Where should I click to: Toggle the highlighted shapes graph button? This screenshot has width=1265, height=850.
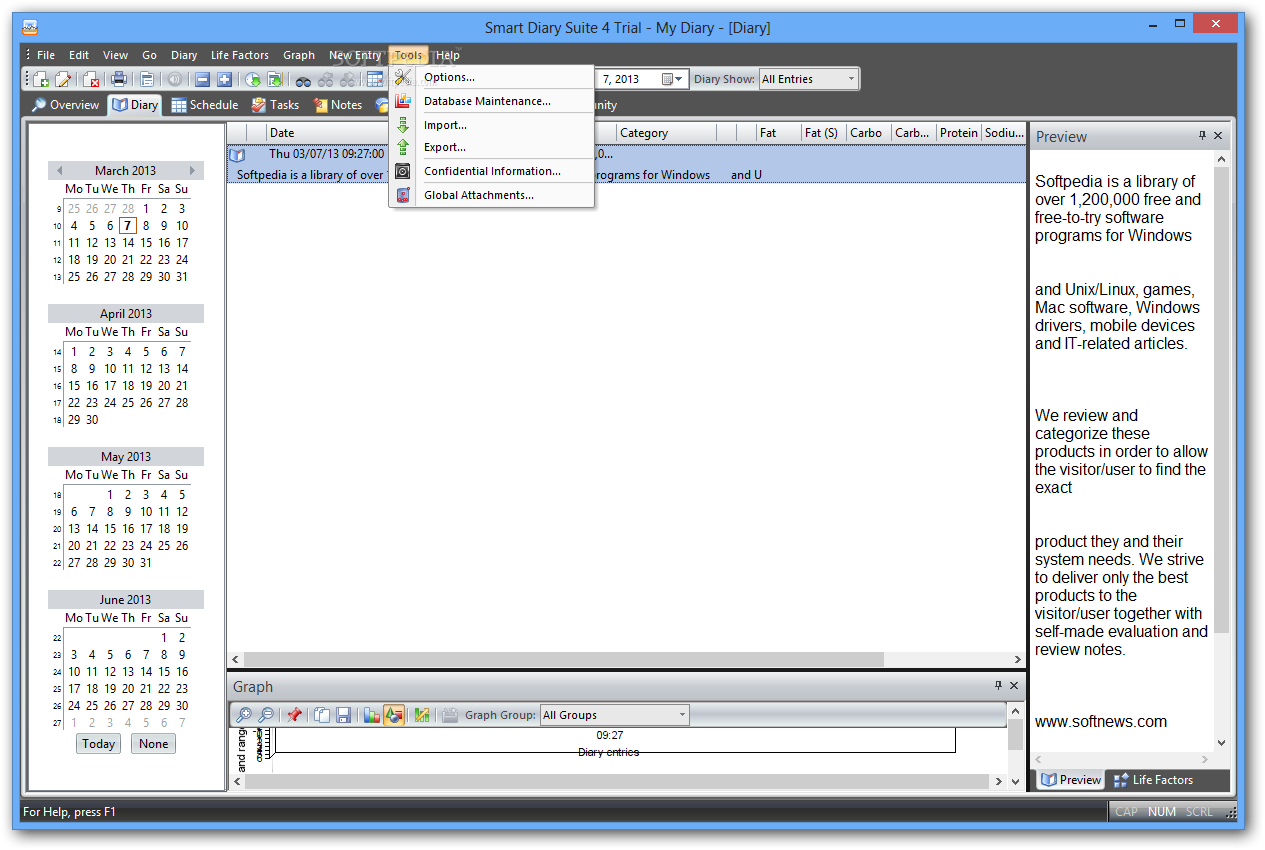tap(394, 715)
